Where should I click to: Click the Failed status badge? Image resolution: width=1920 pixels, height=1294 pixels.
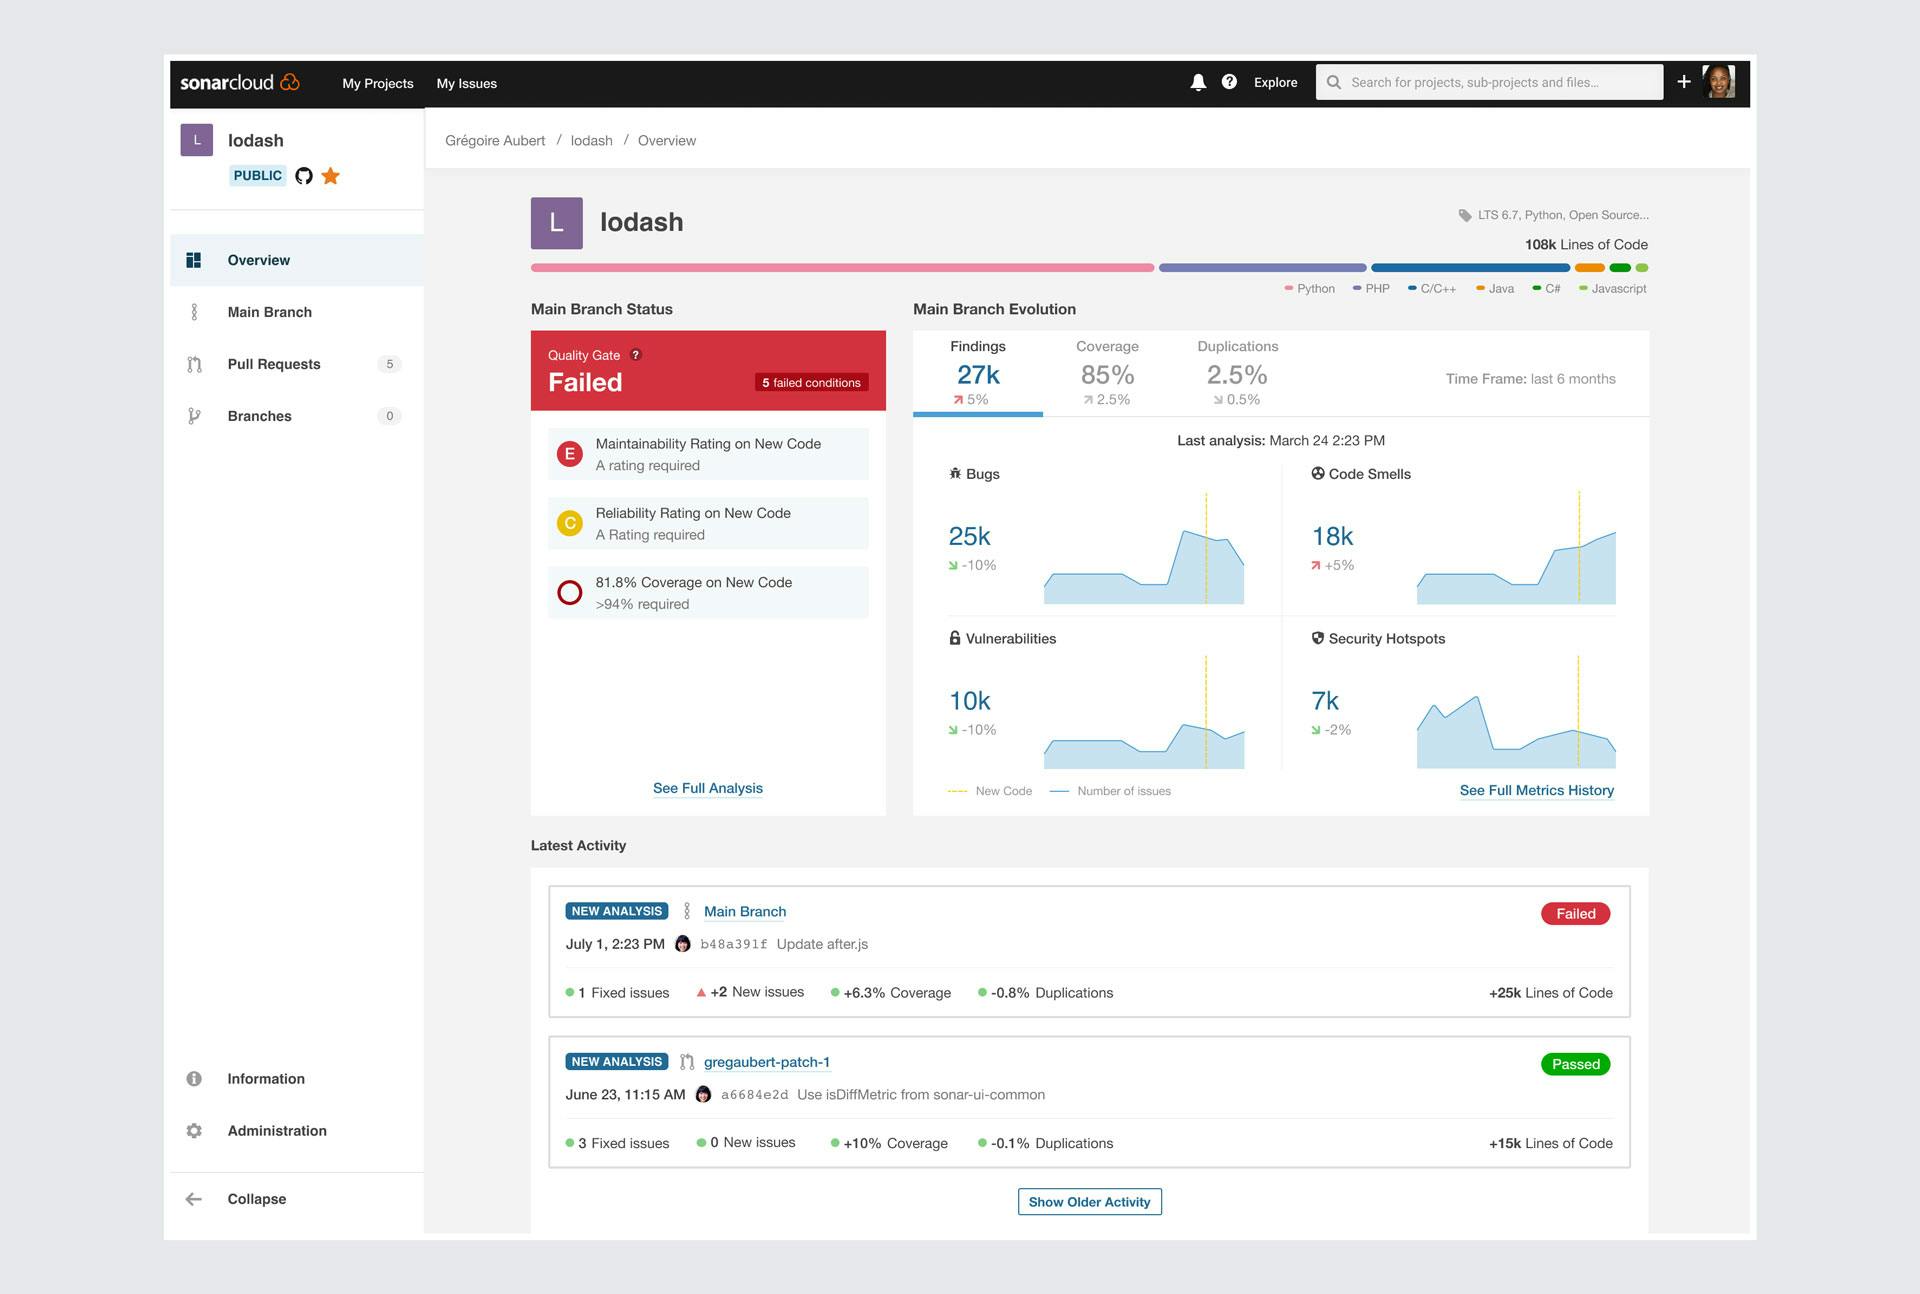click(x=1576, y=914)
